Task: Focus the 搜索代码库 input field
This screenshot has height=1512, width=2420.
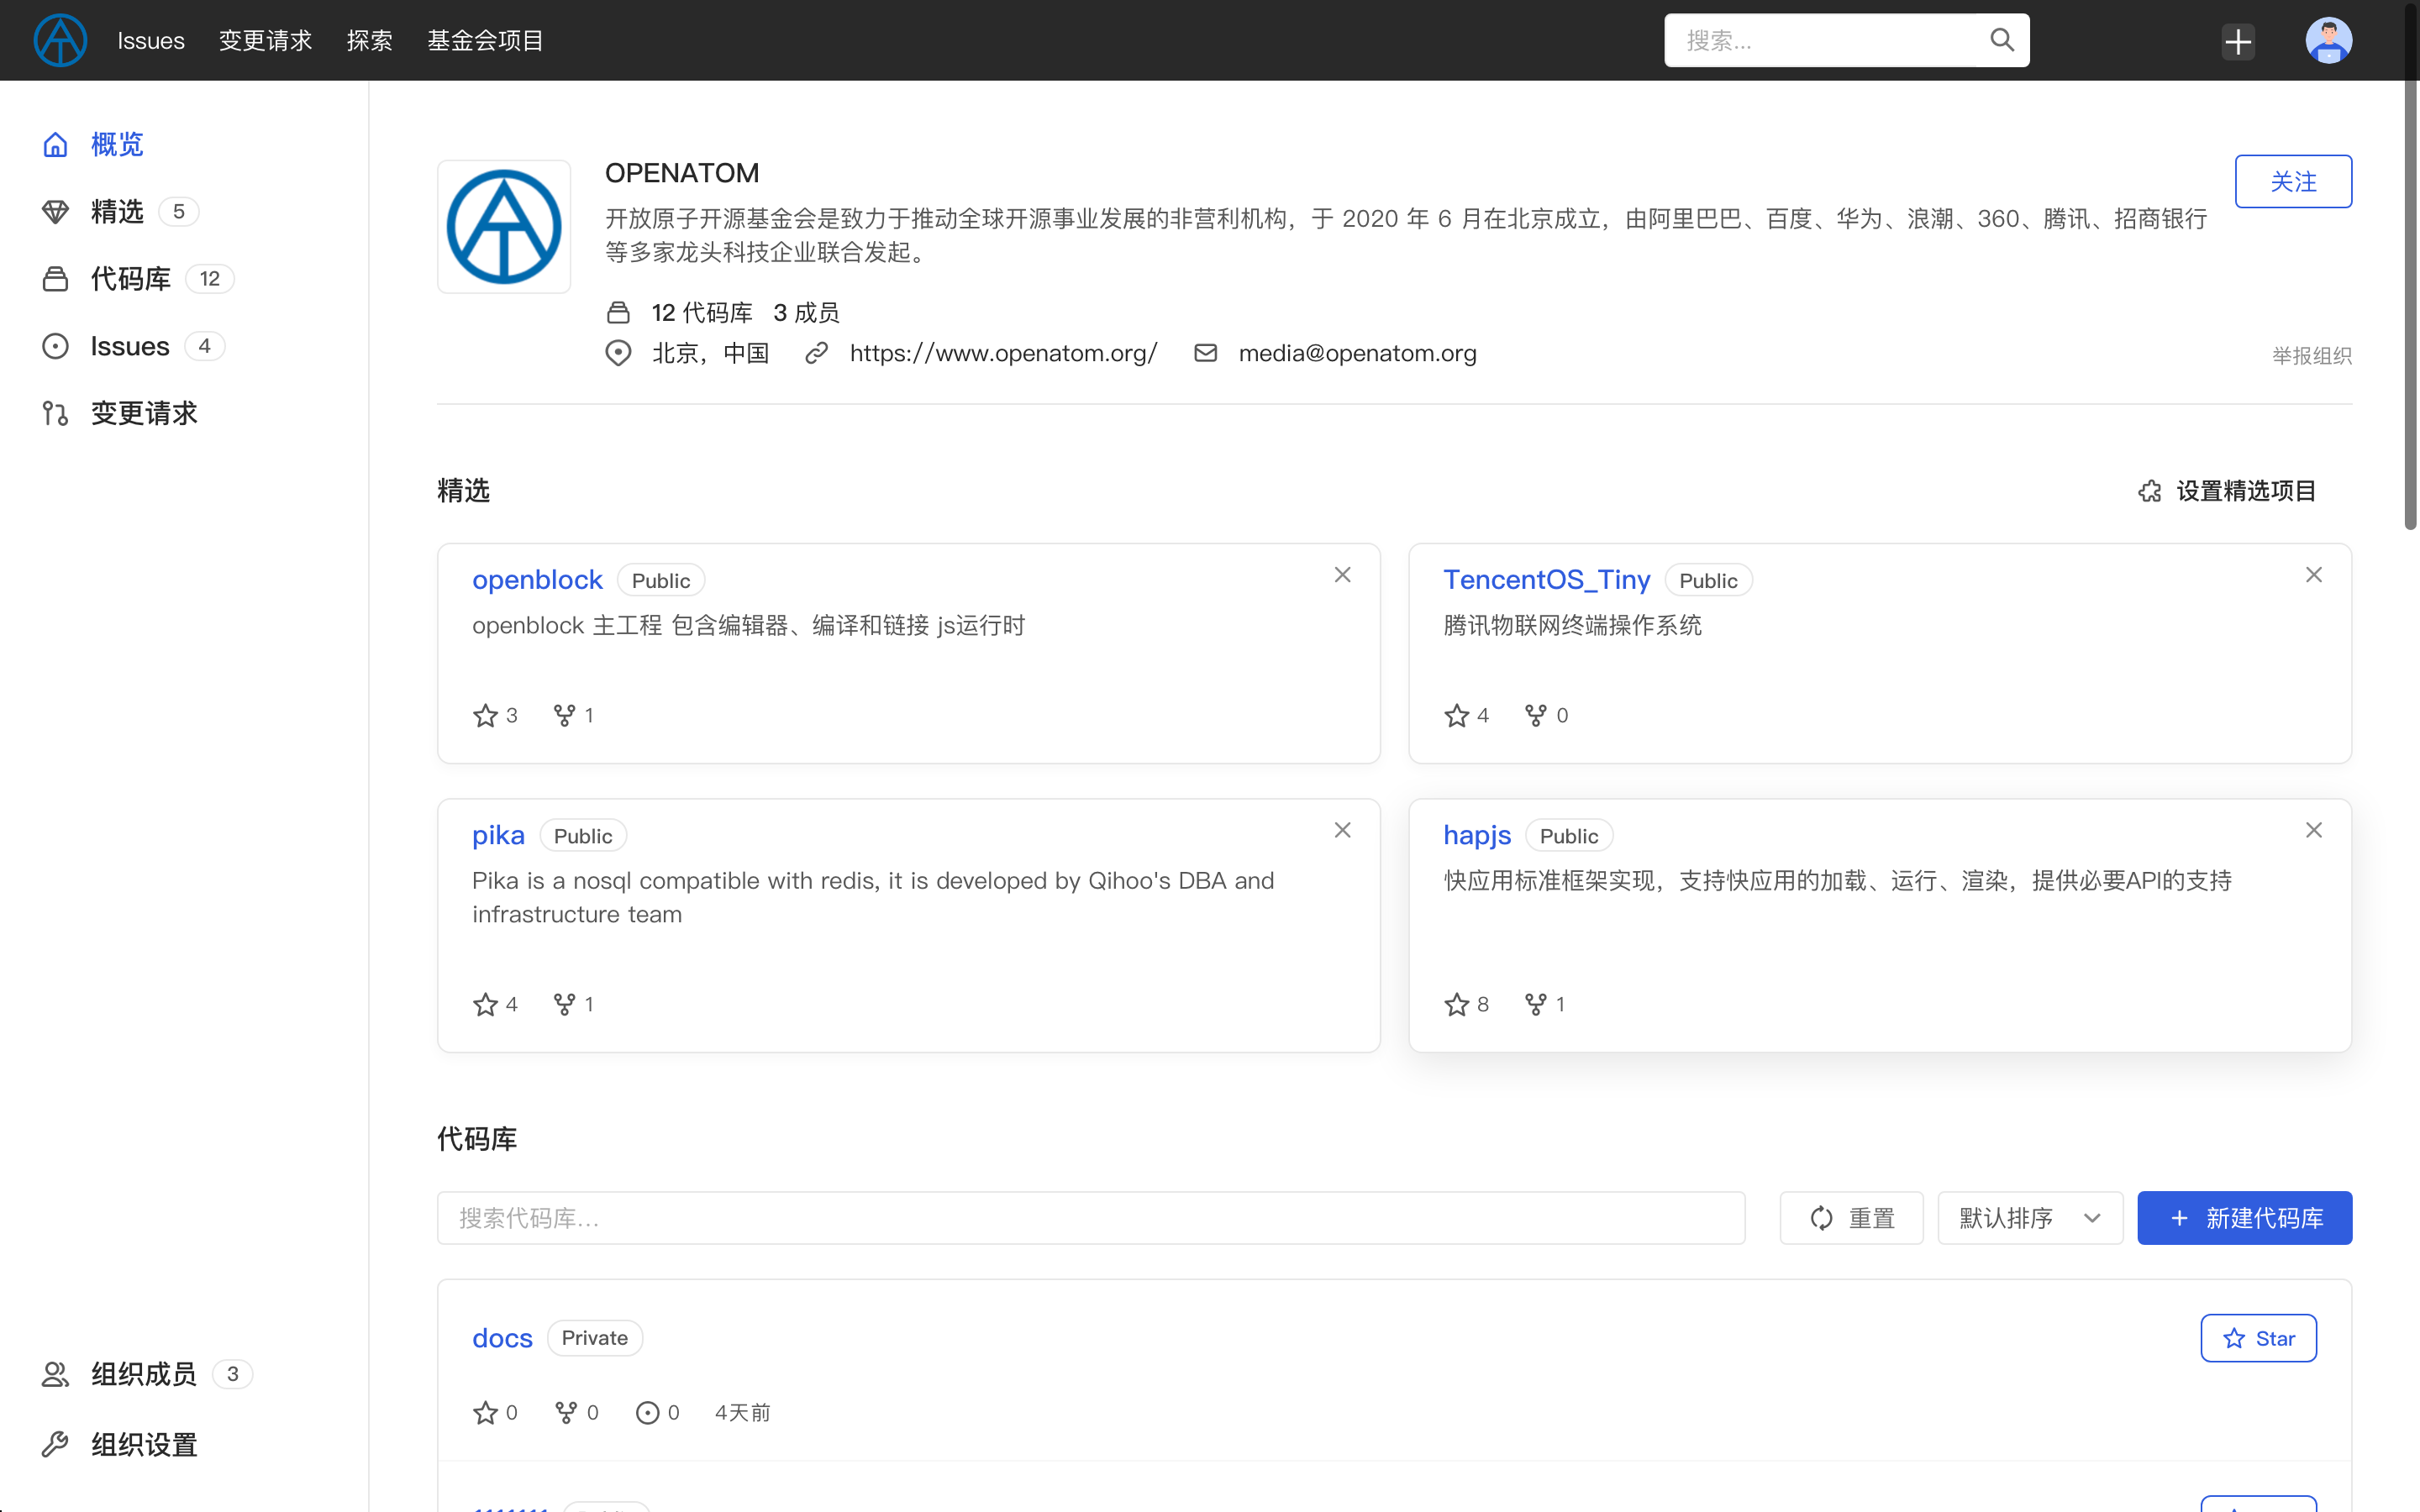Action: click(1091, 1218)
